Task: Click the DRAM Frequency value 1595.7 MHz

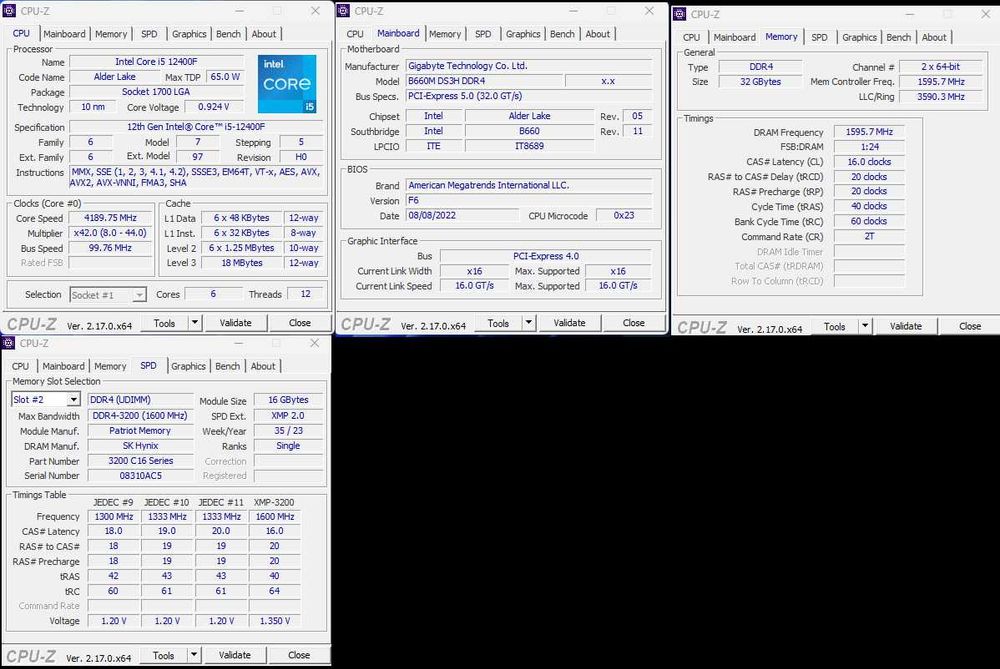Action: (x=869, y=132)
